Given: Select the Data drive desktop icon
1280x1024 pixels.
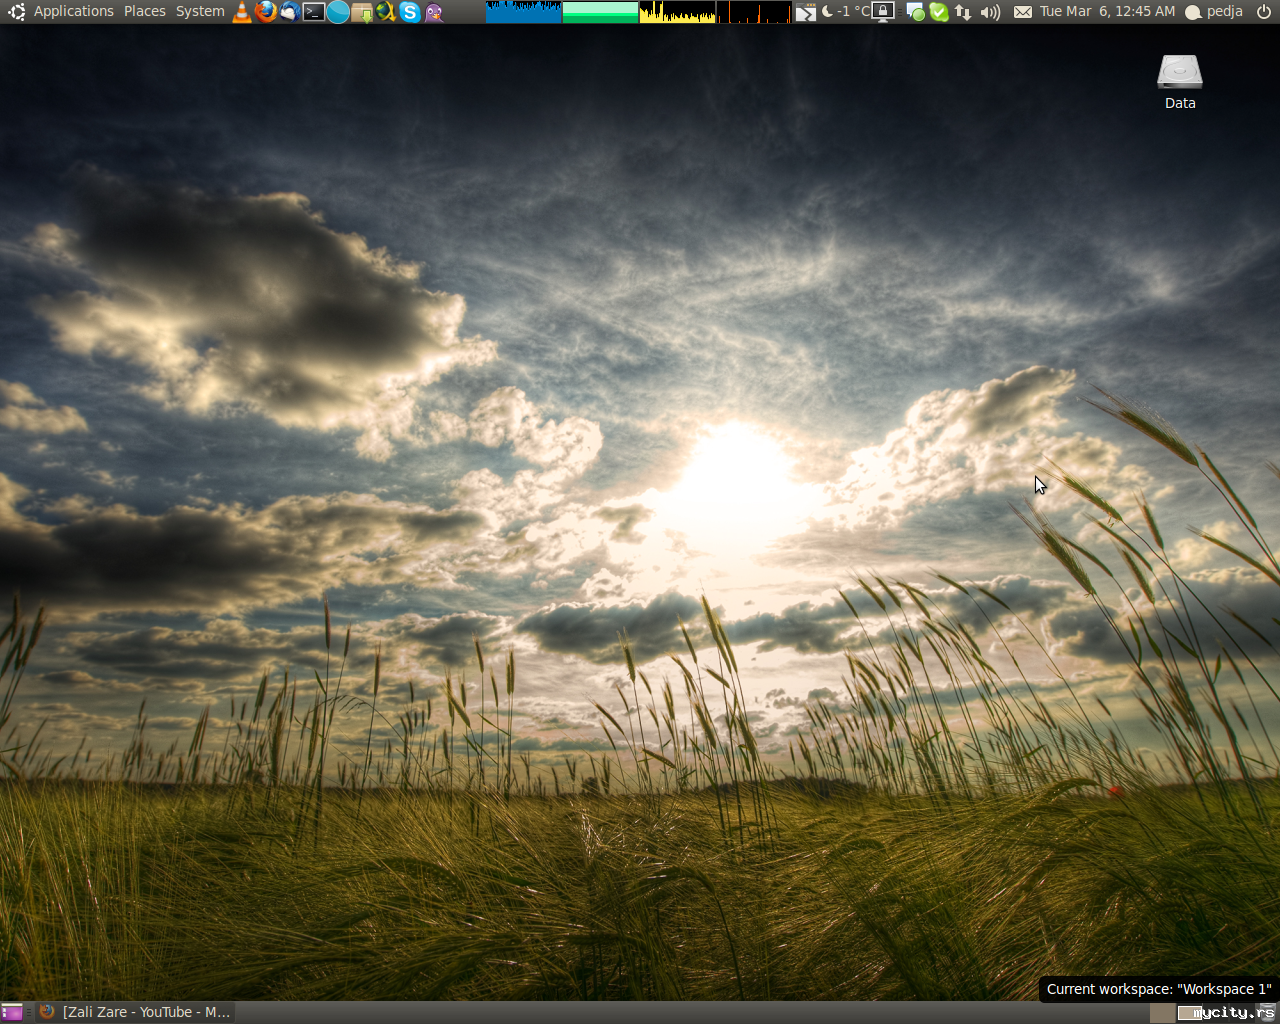Looking at the screenshot, I should tap(1180, 82).
